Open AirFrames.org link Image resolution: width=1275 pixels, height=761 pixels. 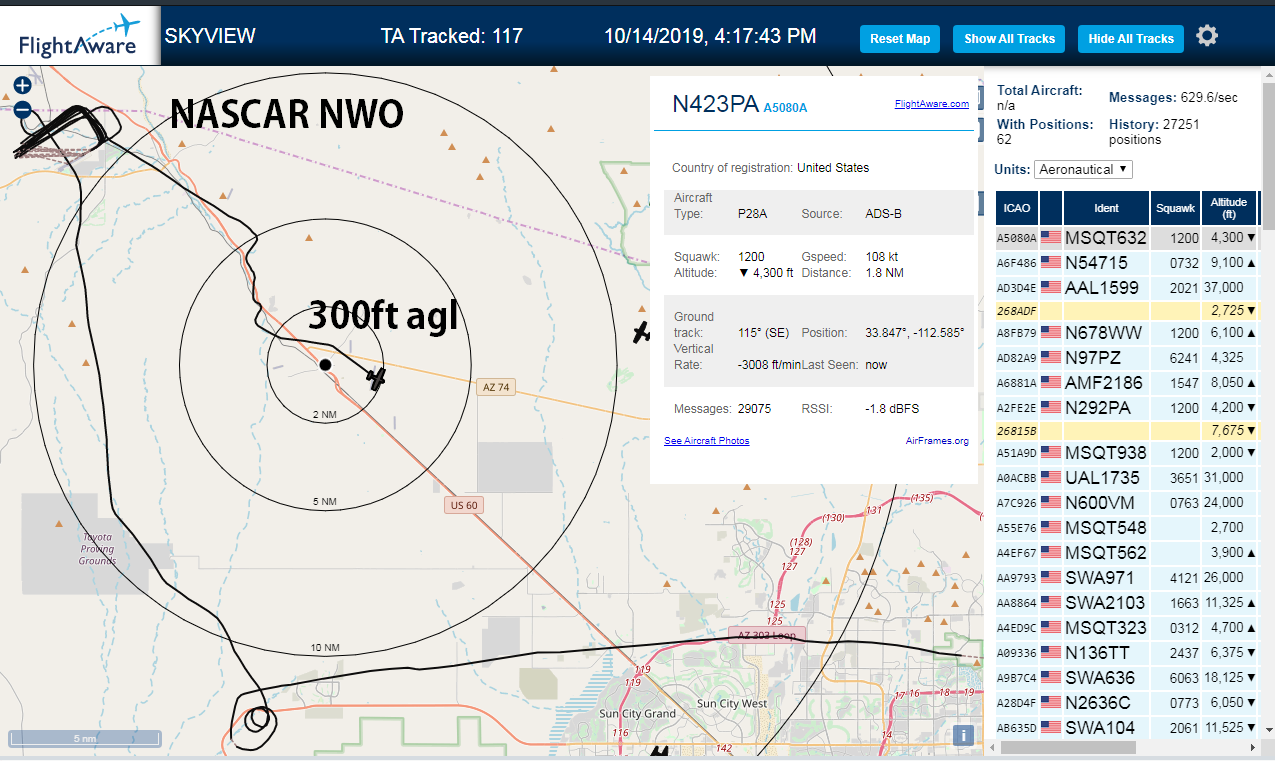pos(937,441)
